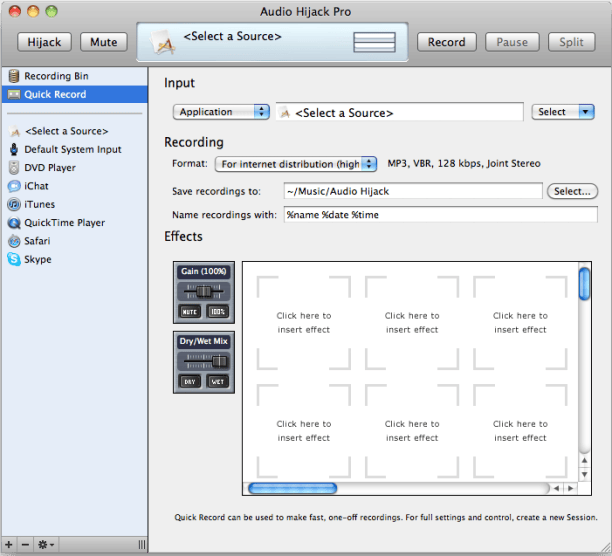Click application icon in Input source field

pos(285,113)
